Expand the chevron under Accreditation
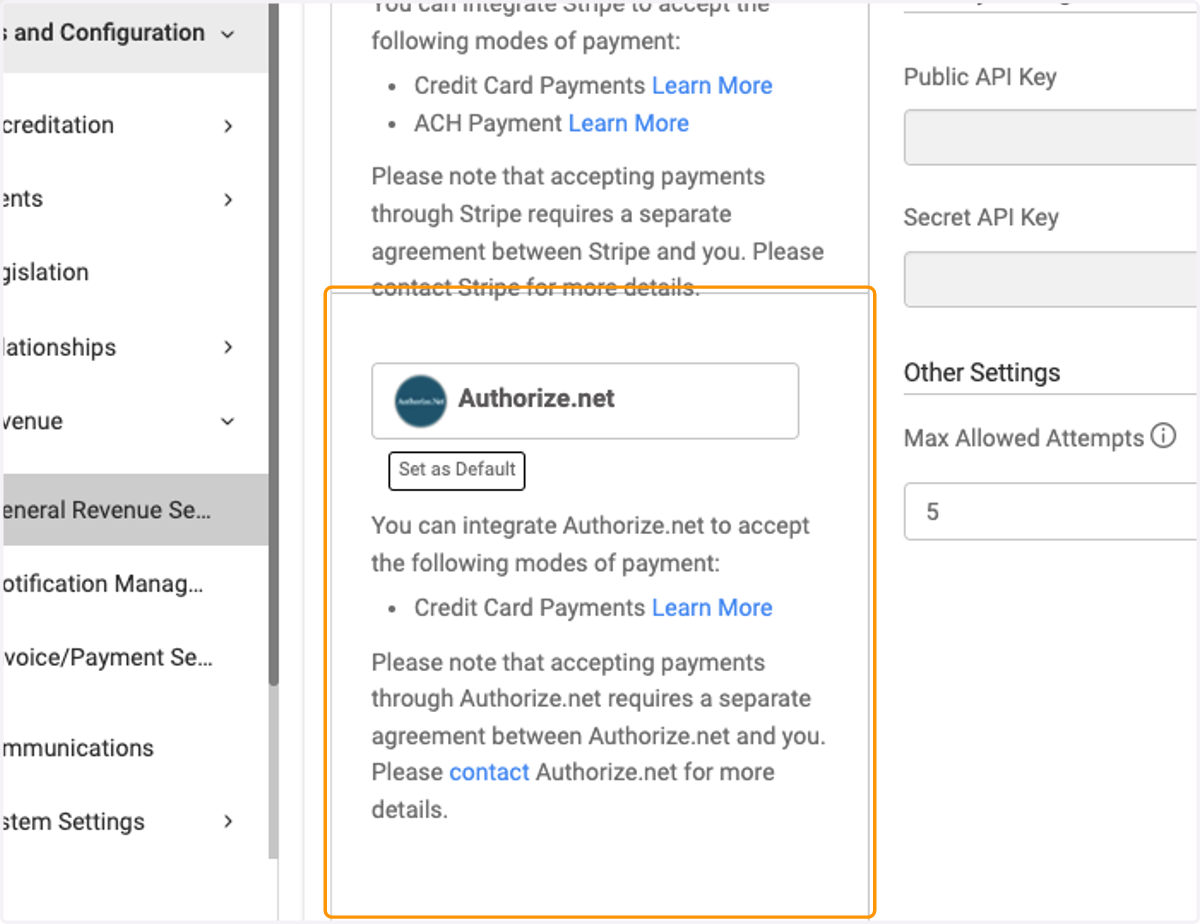The width and height of the screenshot is (1200, 924). [x=228, y=200]
